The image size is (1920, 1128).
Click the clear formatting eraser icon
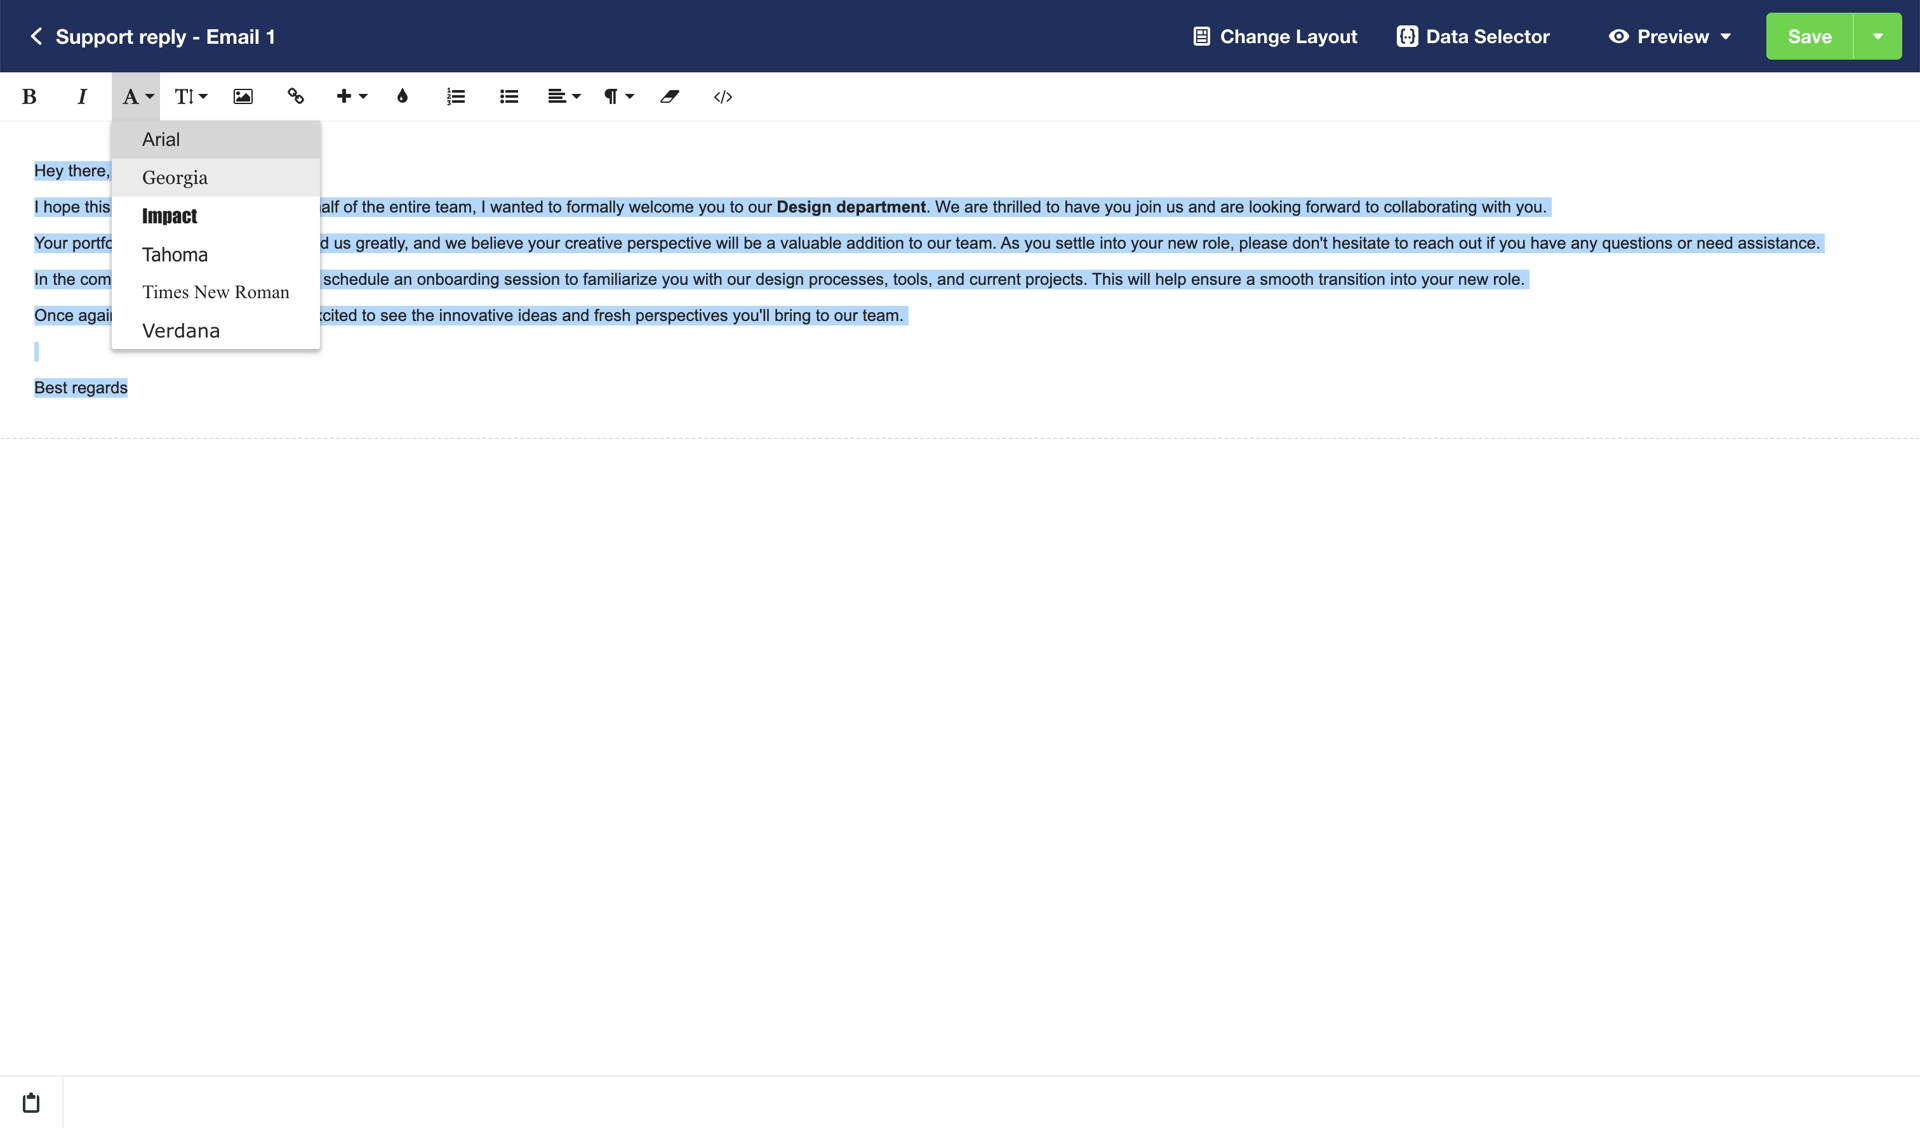coord(670,97)
